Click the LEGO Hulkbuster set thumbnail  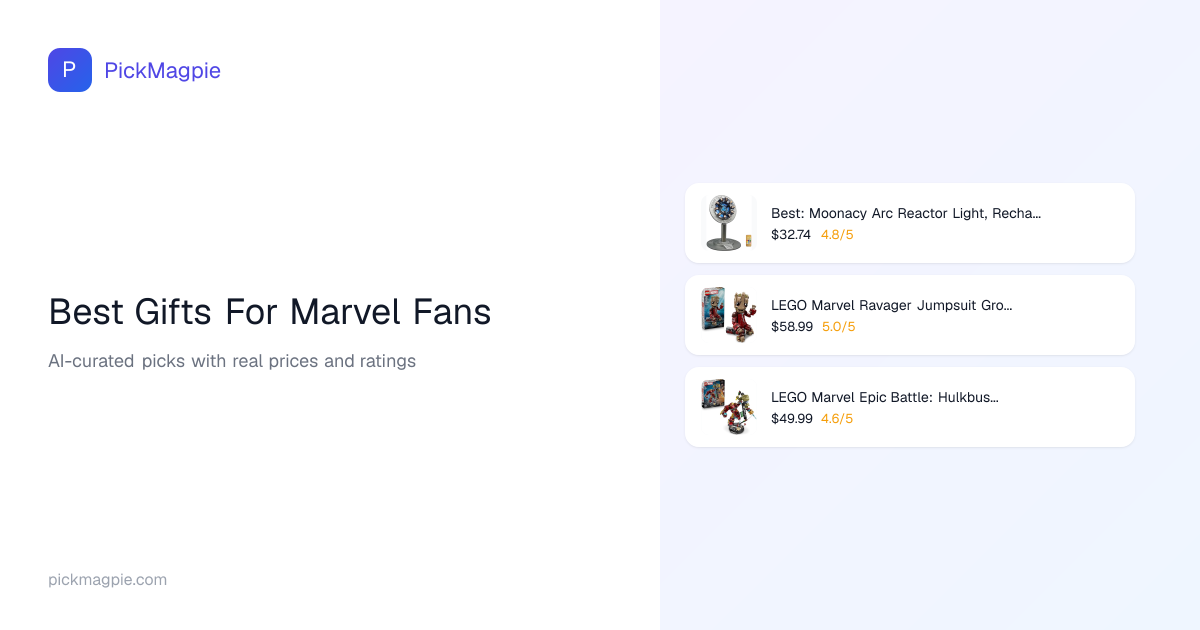[x=727, y=407]
